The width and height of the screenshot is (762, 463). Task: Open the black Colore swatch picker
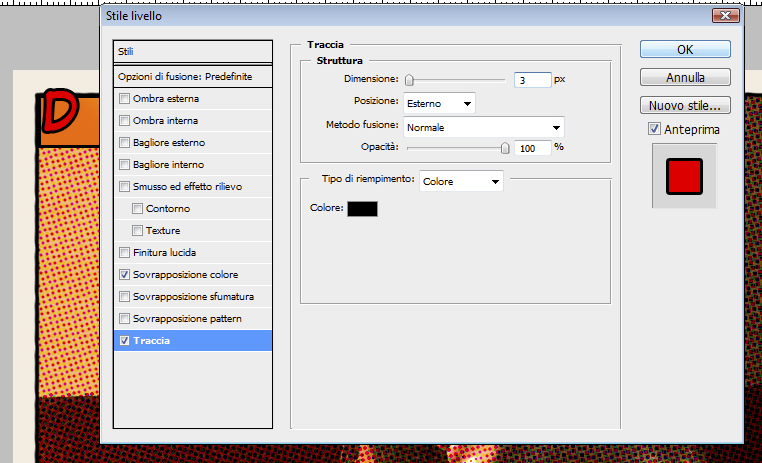click(x=362, y=209)
